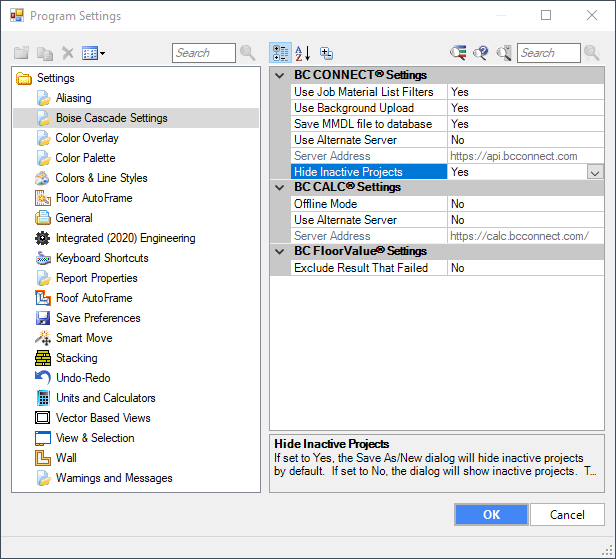Select Exclude Result That Failed property

[368, 268]
